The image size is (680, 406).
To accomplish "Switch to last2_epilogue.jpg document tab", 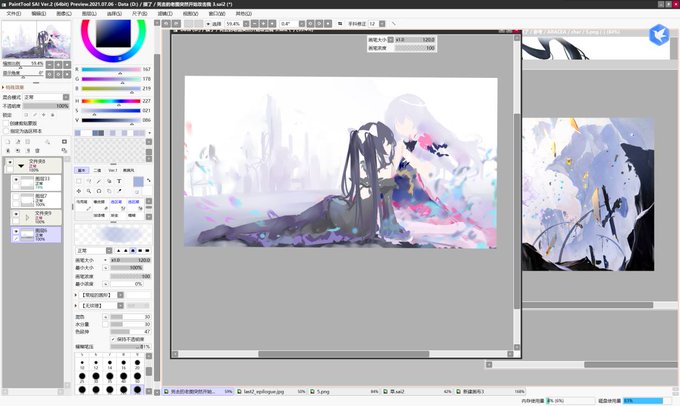I will pyautogui.click(x=271, y=391).
